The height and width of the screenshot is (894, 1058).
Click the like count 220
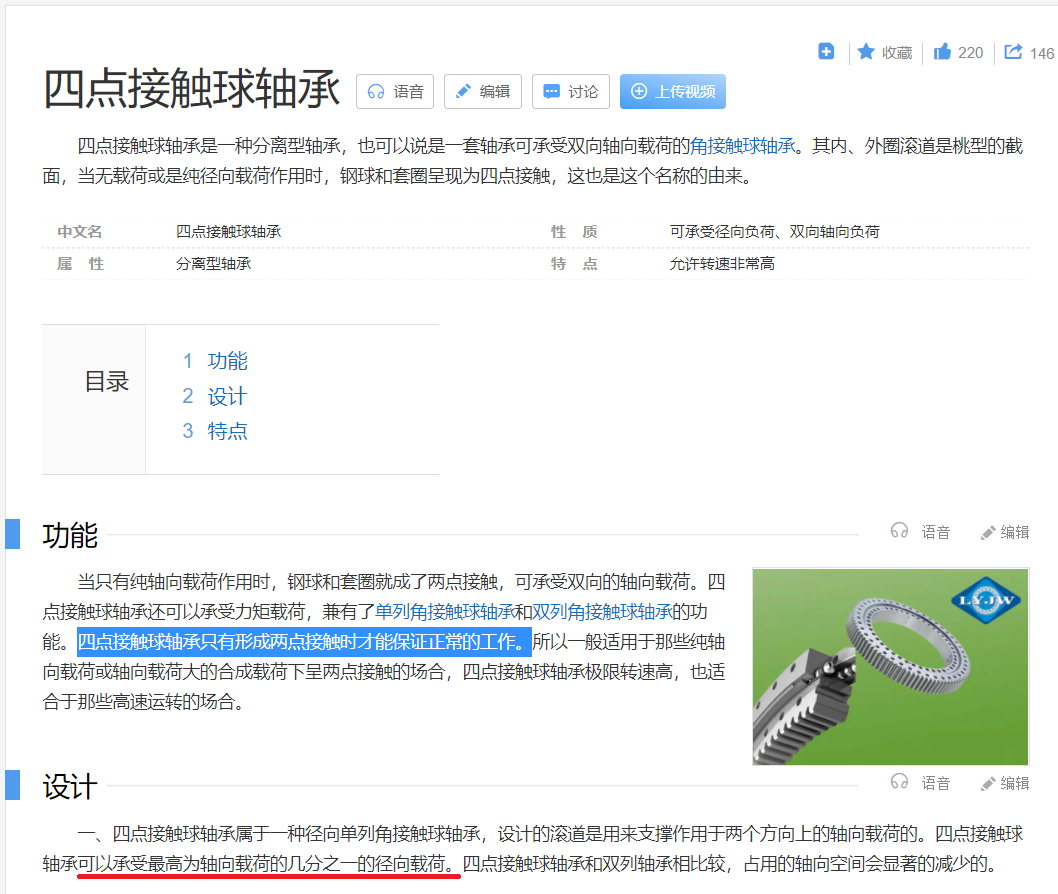[x=970, y=53]
